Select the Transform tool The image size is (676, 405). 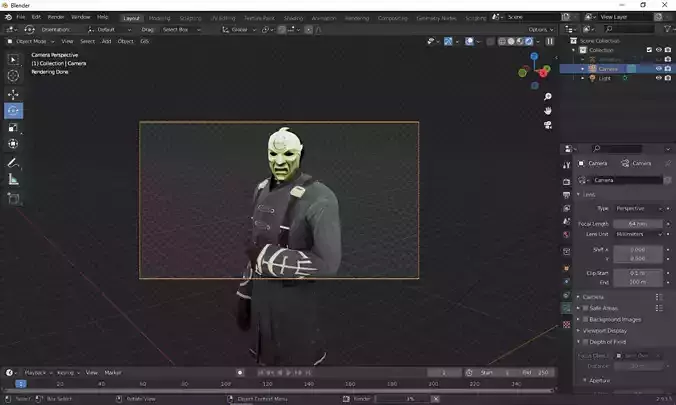coord(13,144)
